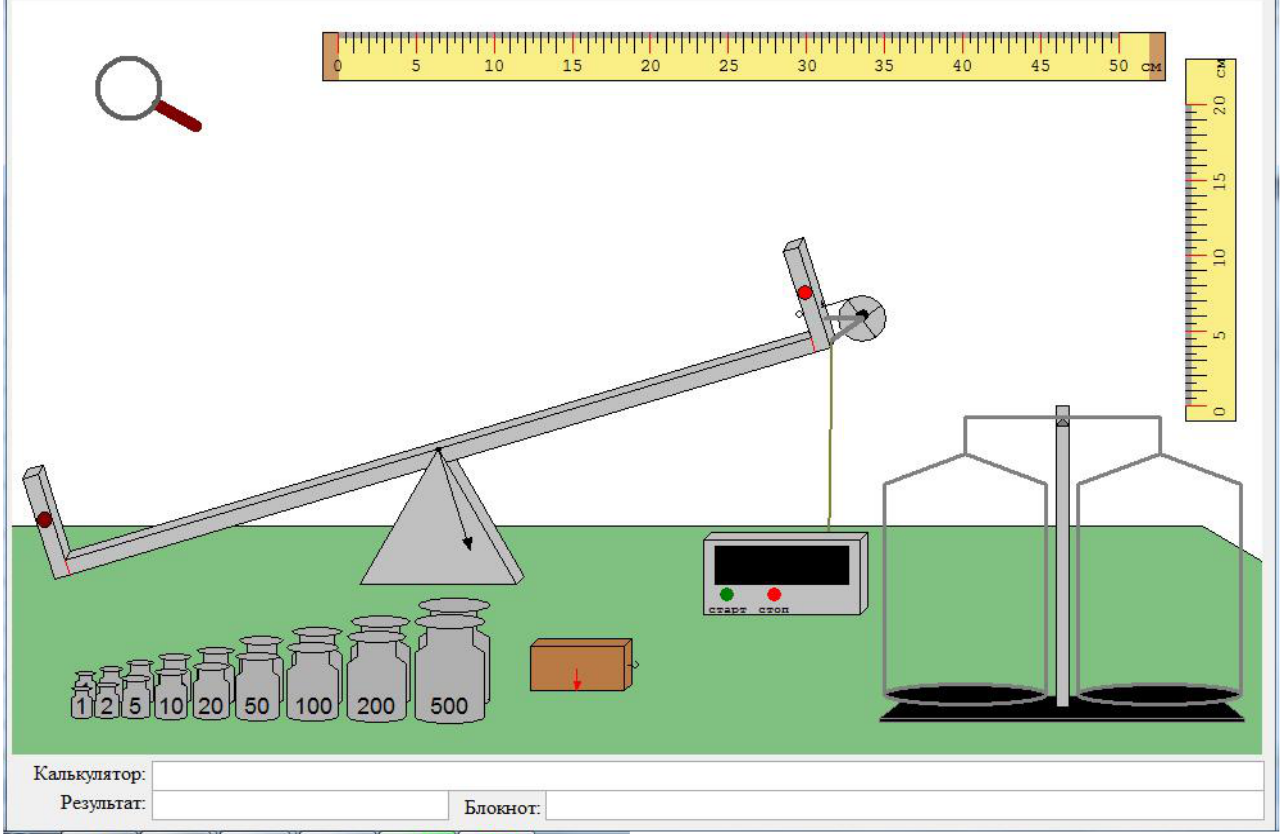Focus the Блокнот input field
1284x834 pixels.
coord(905,805)
